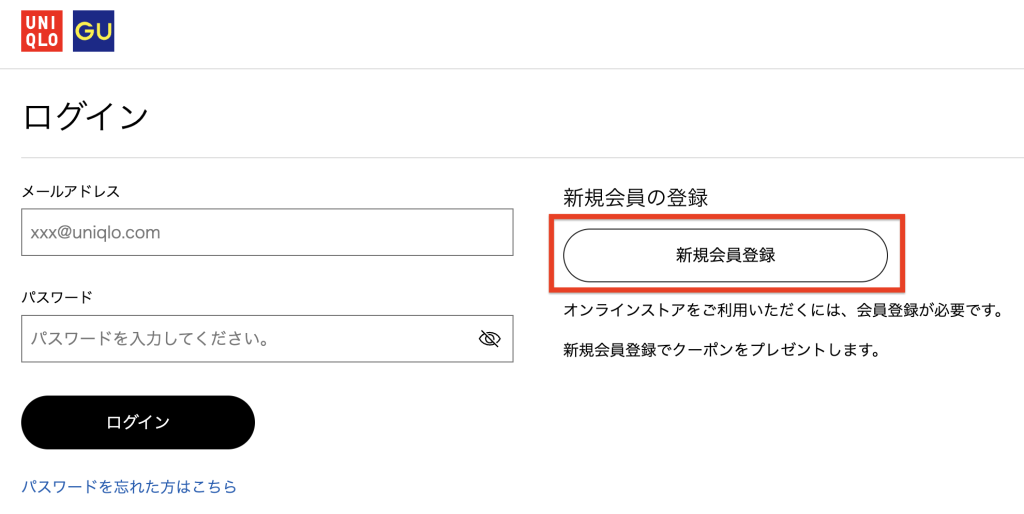This screenshot has height=514, width=1024.
Task: Click the divider line below the logos
Action: tap(512, 69)
